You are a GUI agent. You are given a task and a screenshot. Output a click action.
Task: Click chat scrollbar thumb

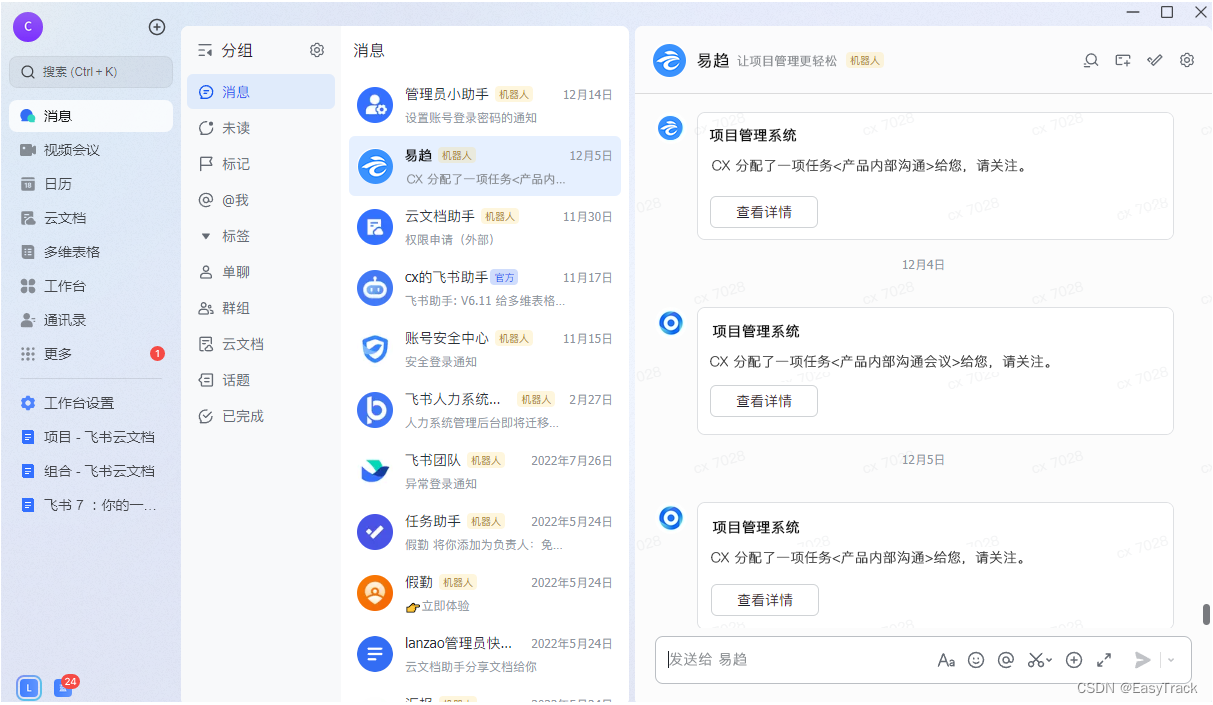coord(1206,614)
